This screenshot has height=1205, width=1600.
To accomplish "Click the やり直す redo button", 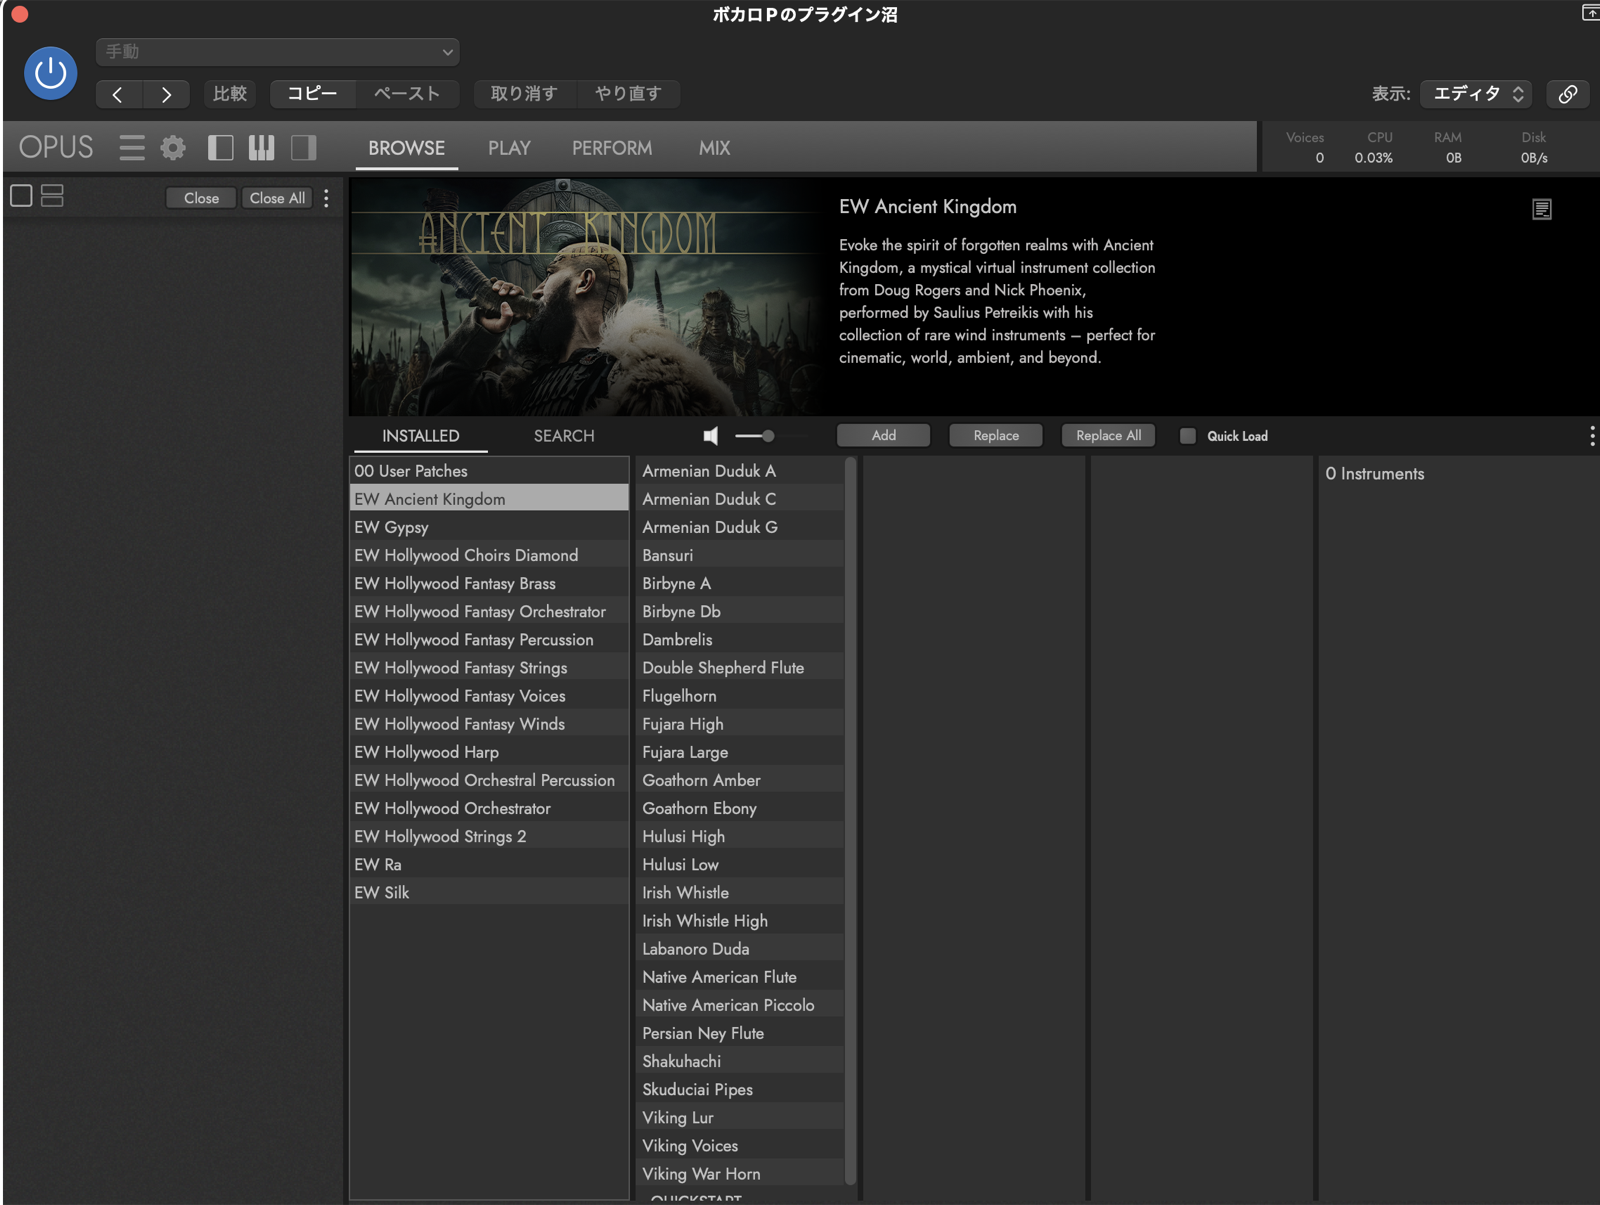I will [628, 94].
